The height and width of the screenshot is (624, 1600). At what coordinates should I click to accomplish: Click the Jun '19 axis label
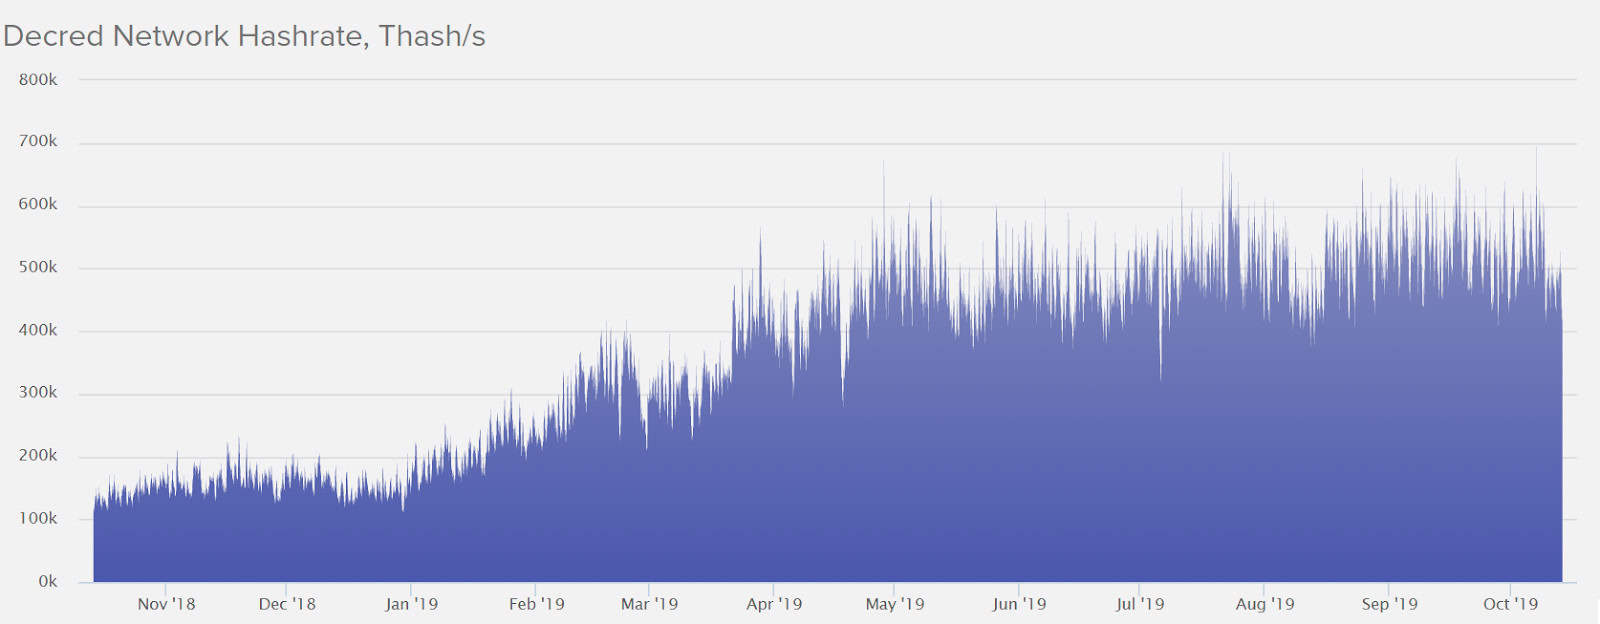click(1019, 604)
